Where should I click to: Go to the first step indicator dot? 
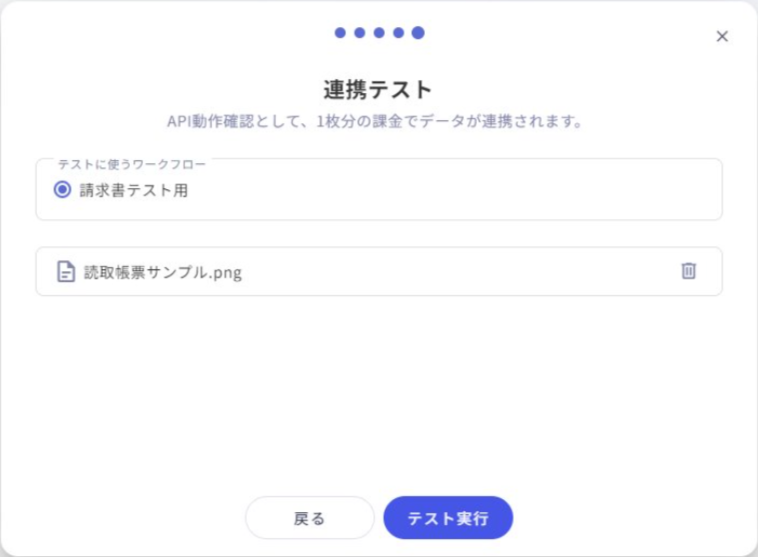pos(340,32)
